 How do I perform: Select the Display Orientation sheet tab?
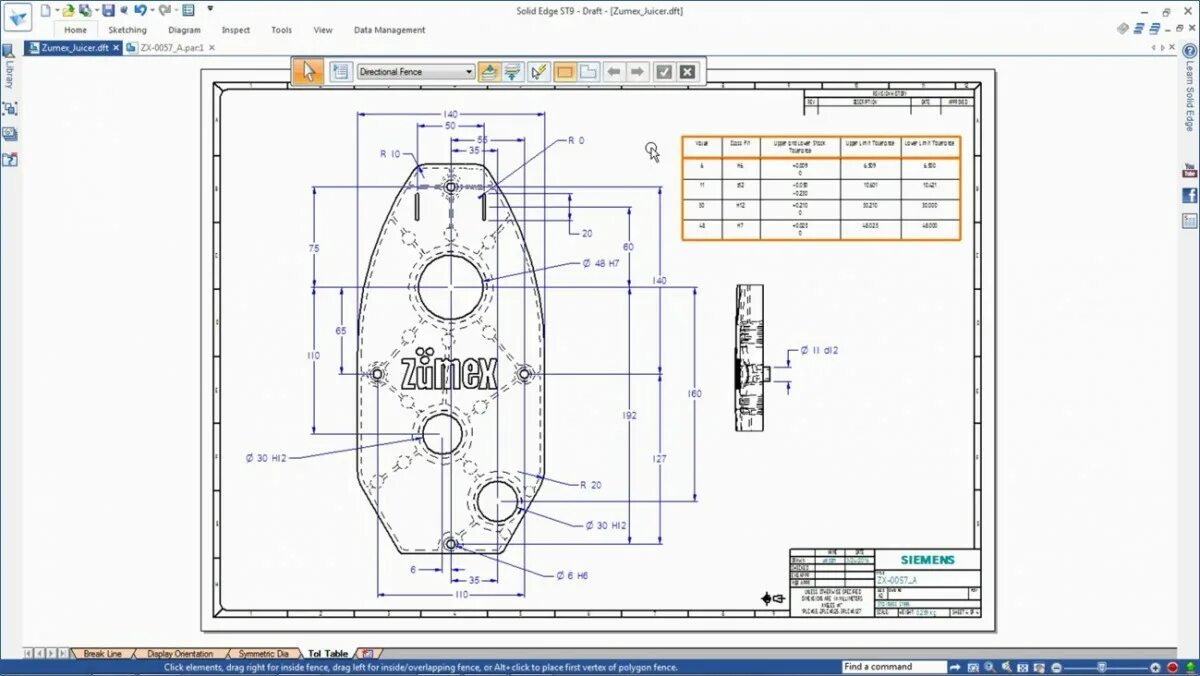tap(179, 653)
